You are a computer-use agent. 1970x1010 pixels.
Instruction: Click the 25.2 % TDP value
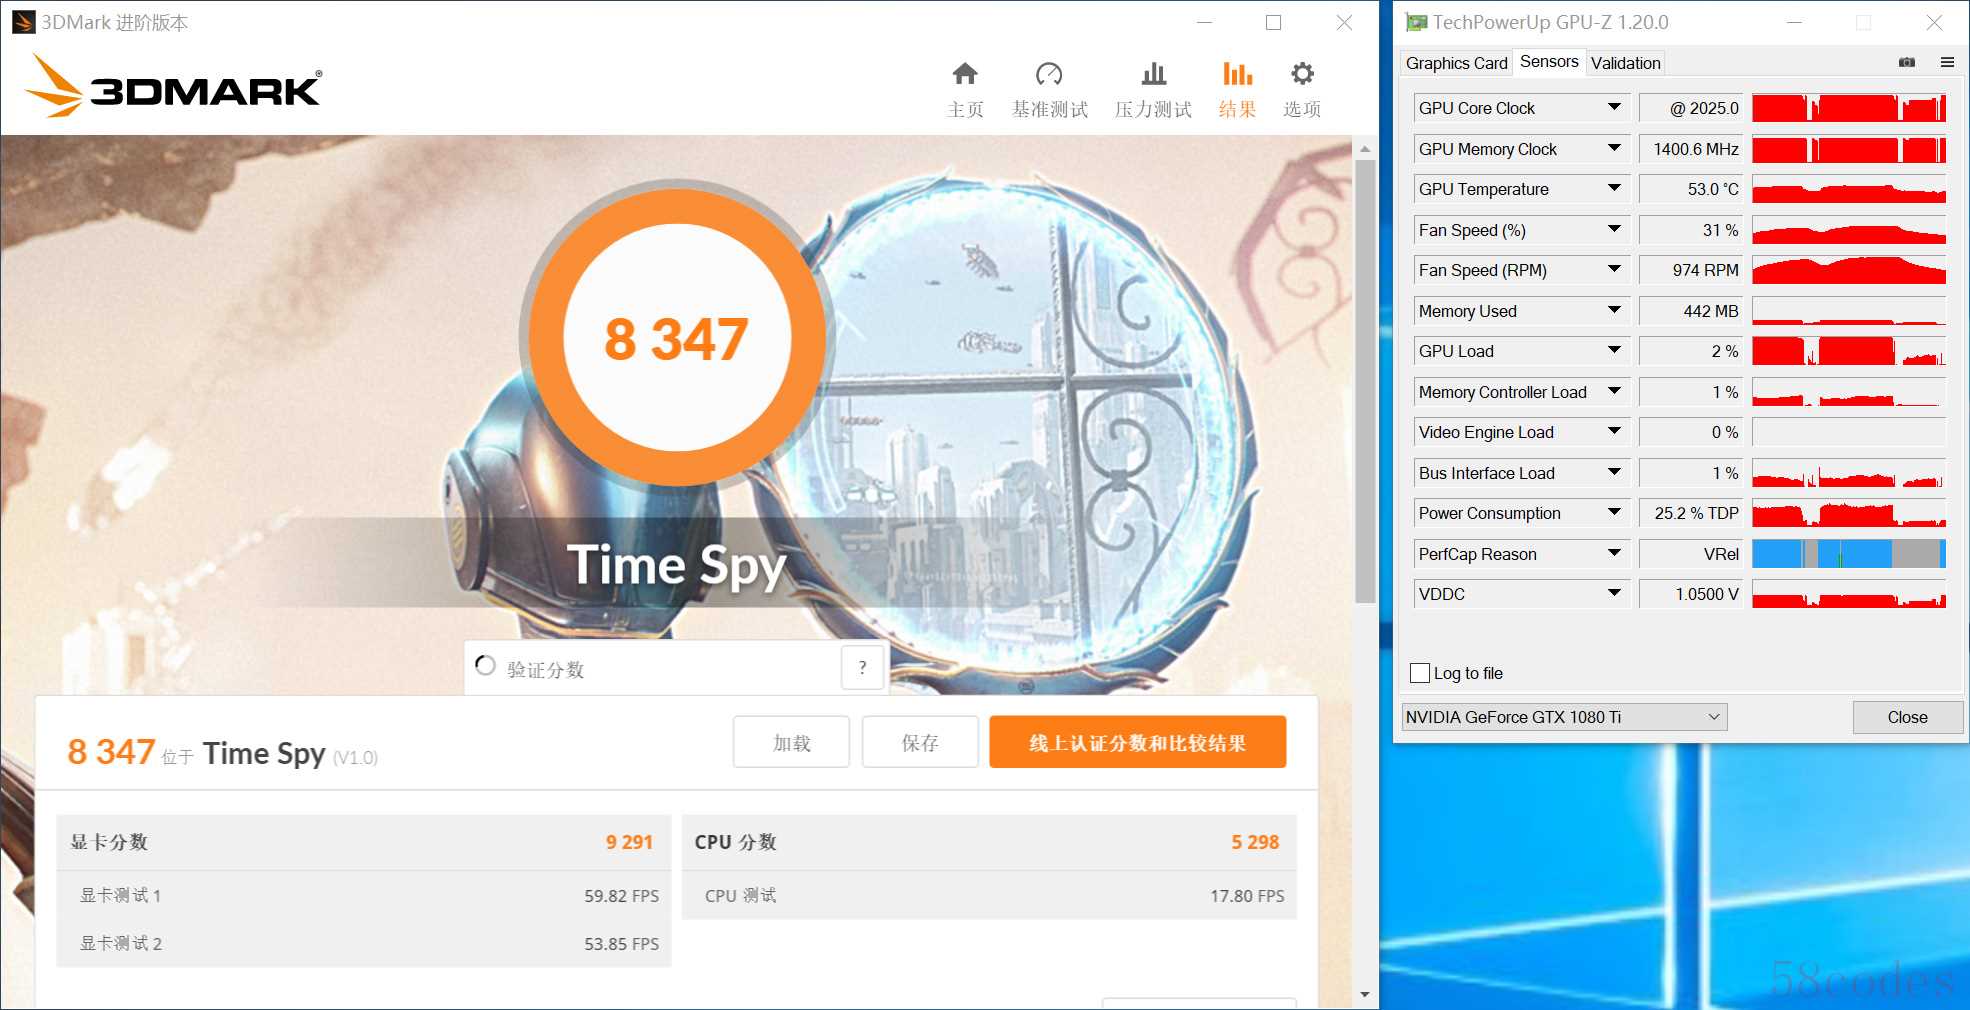[x=1691, y=513]
